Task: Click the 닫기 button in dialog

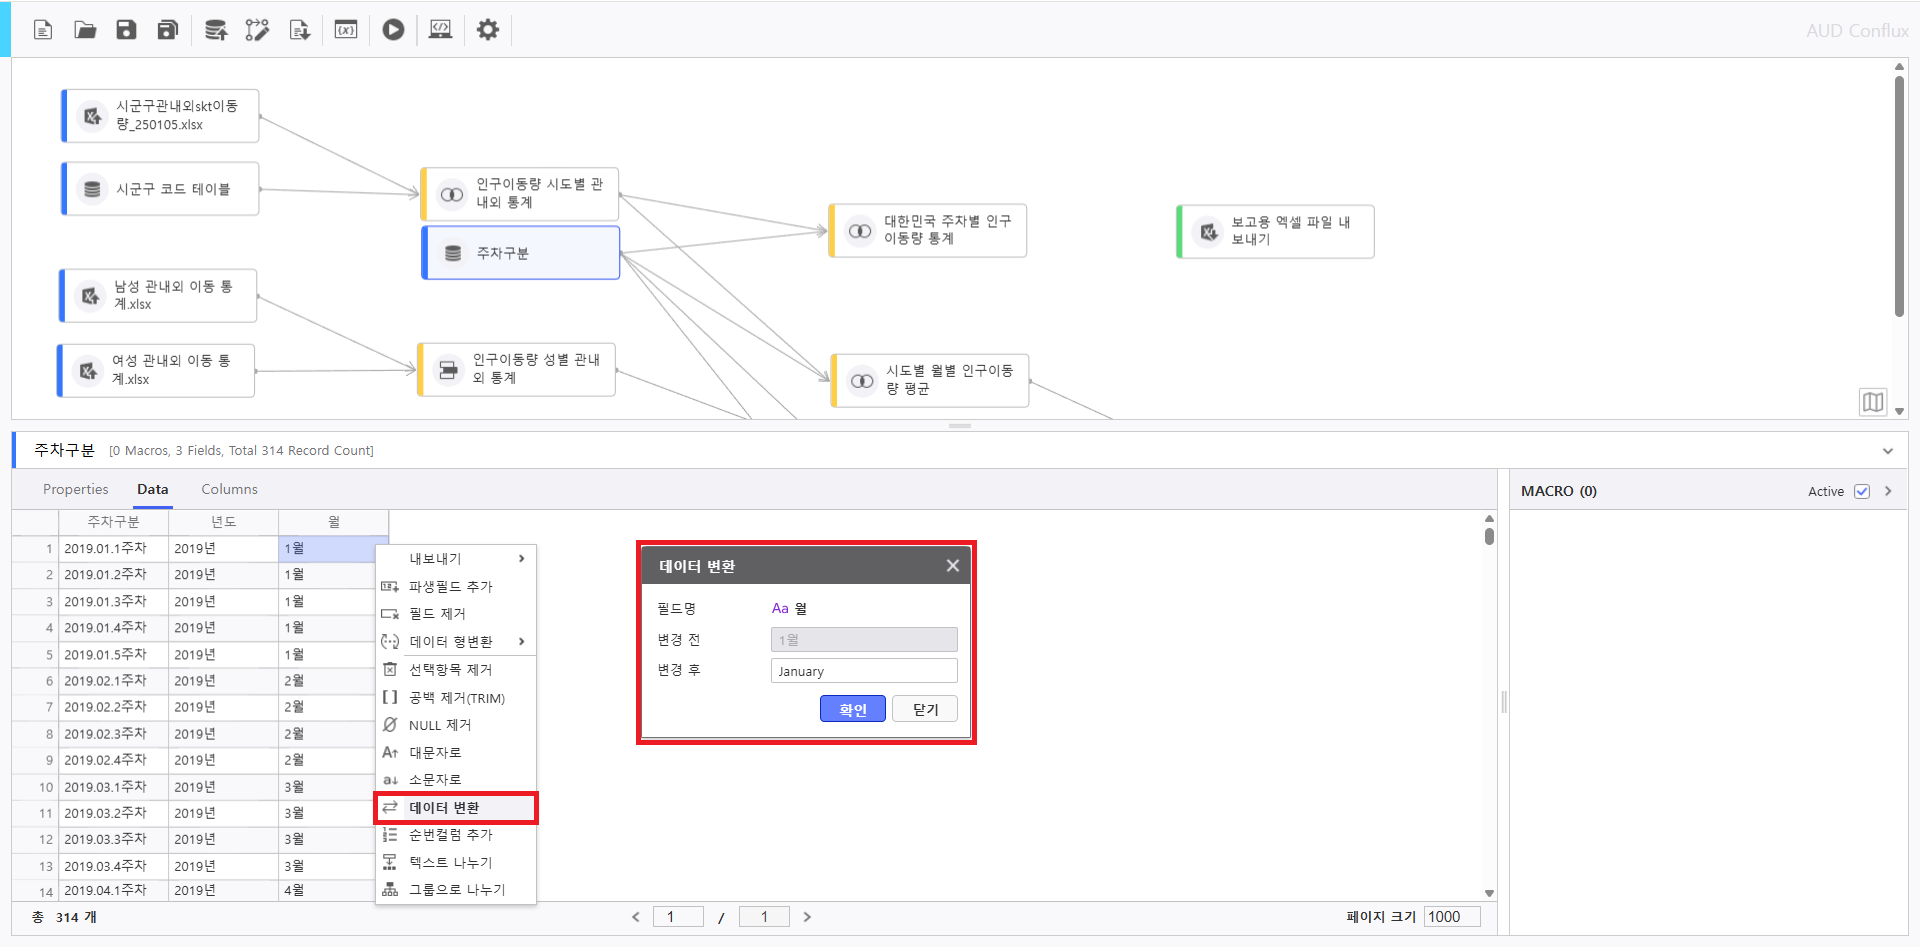Action: coord(925,709)
